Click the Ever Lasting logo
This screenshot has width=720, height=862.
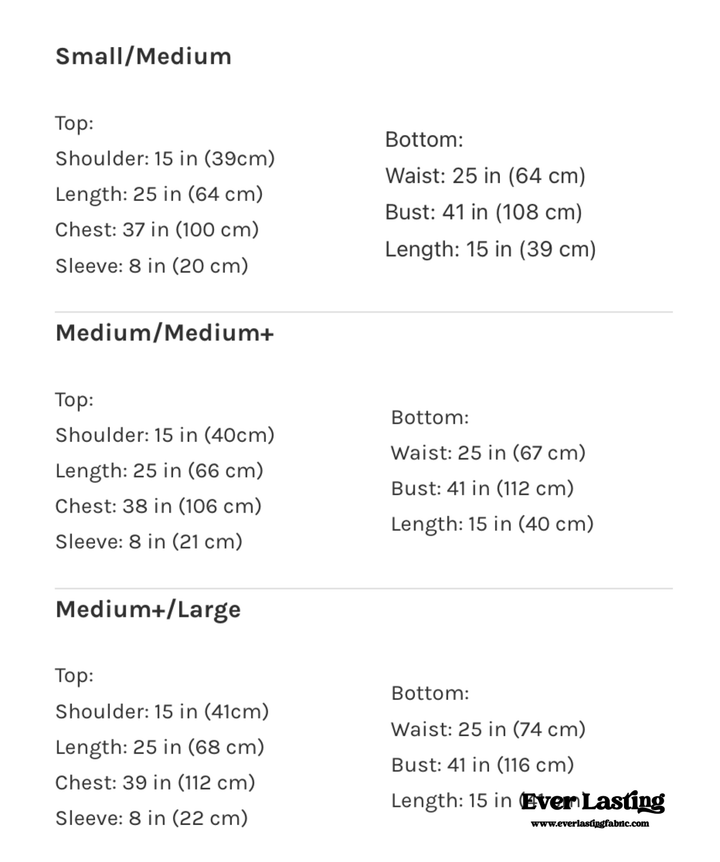593,802
